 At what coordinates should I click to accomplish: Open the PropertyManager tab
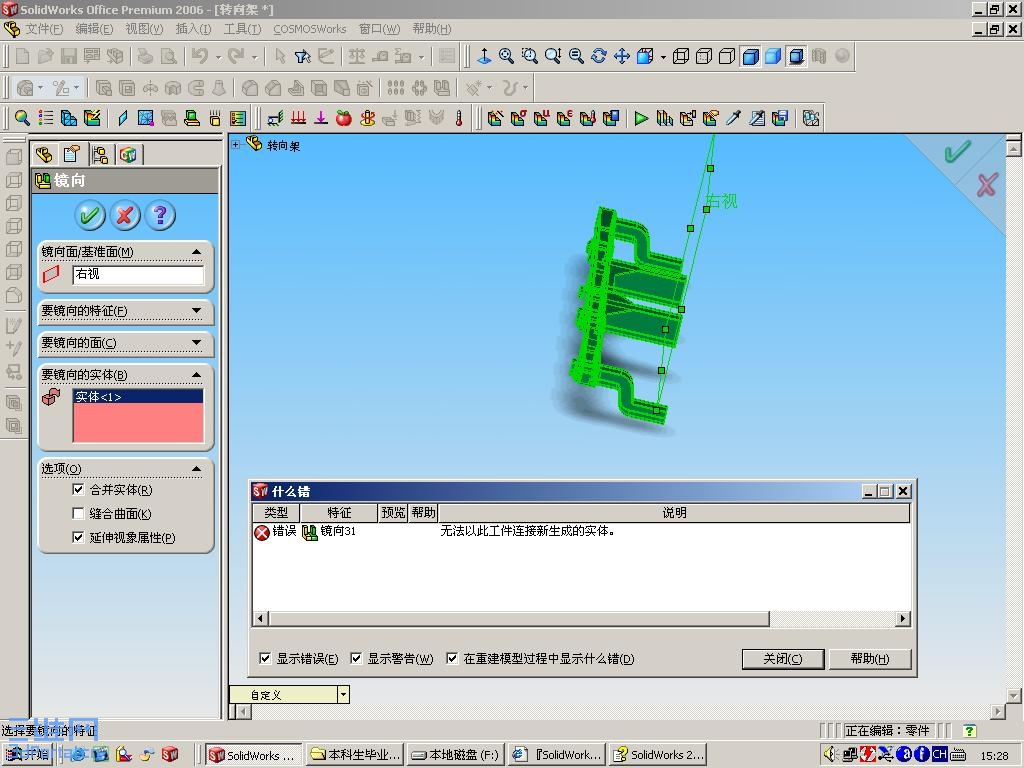tap(71, 155)
